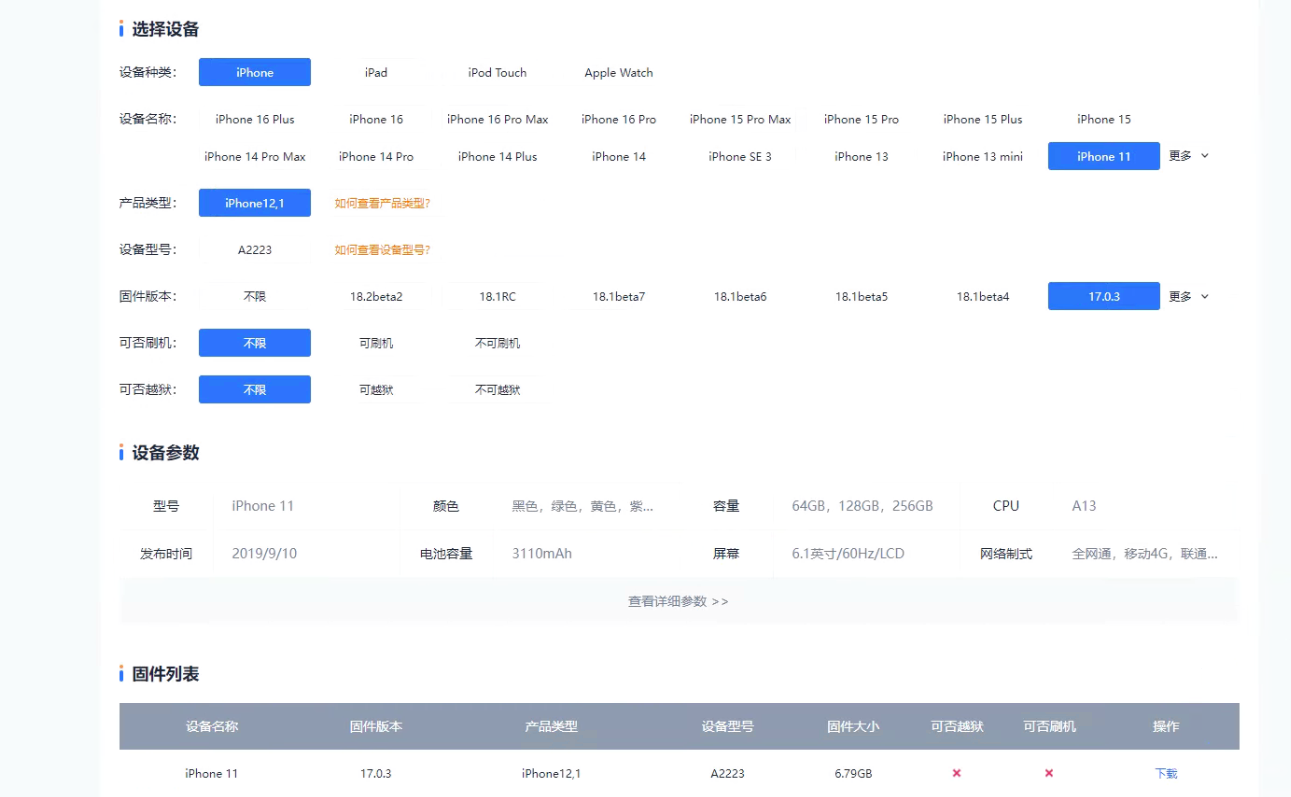Image resolution: width=1291 pixels, height=797 pixels.
Task: Expand more firmware versions dropdown
Action: [1189, 296]
